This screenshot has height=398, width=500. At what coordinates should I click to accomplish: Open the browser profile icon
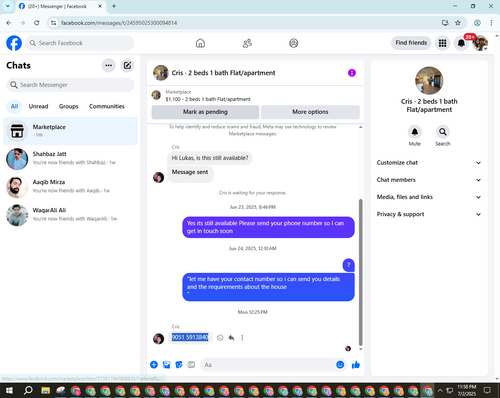coord(477,23)
